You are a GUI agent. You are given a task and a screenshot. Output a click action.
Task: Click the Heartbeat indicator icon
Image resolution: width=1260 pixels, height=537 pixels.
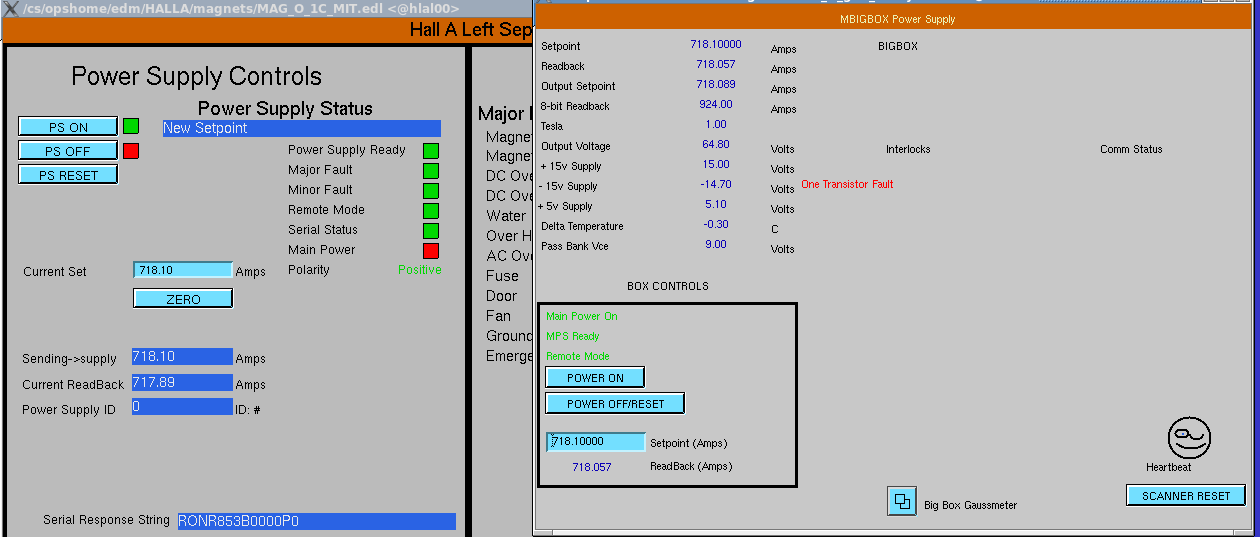(x=1189, y=438)
